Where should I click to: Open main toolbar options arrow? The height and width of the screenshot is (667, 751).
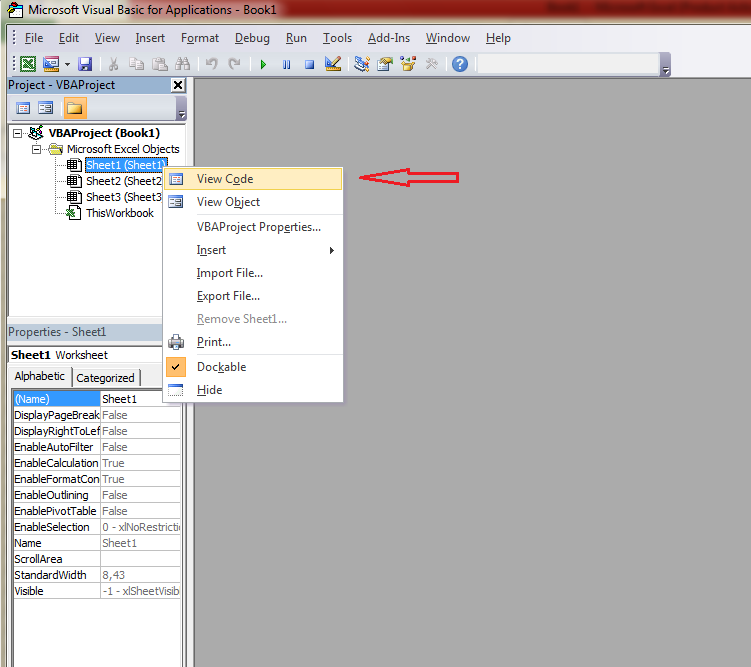(665, 65)
